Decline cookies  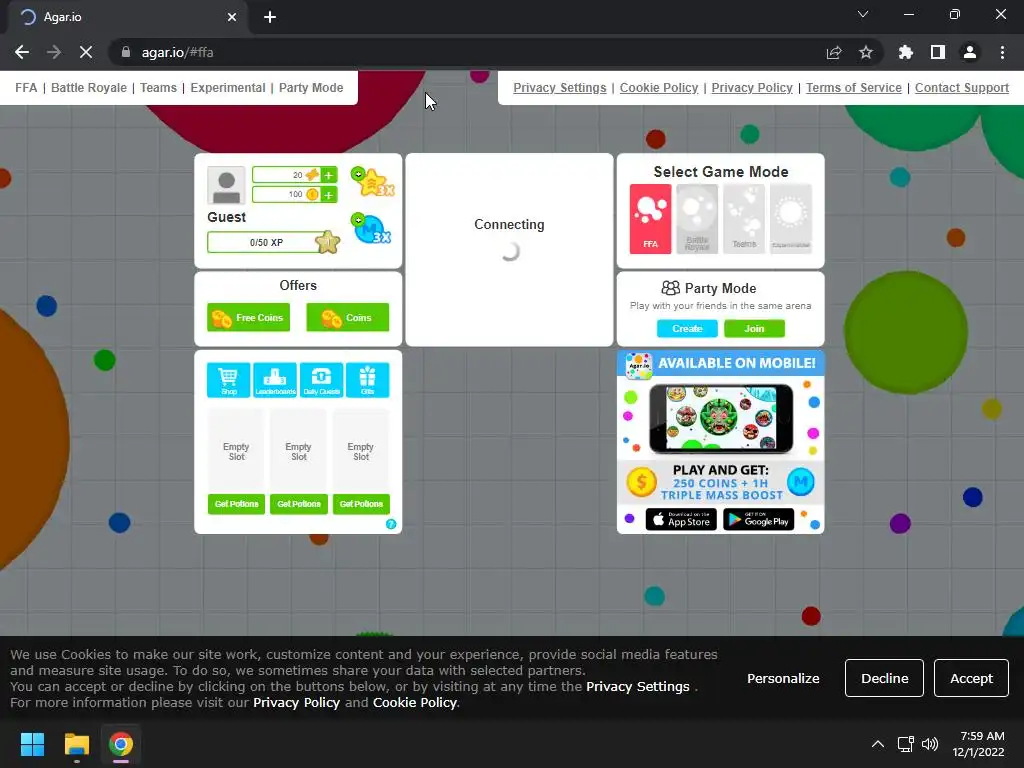pos(884,678)
